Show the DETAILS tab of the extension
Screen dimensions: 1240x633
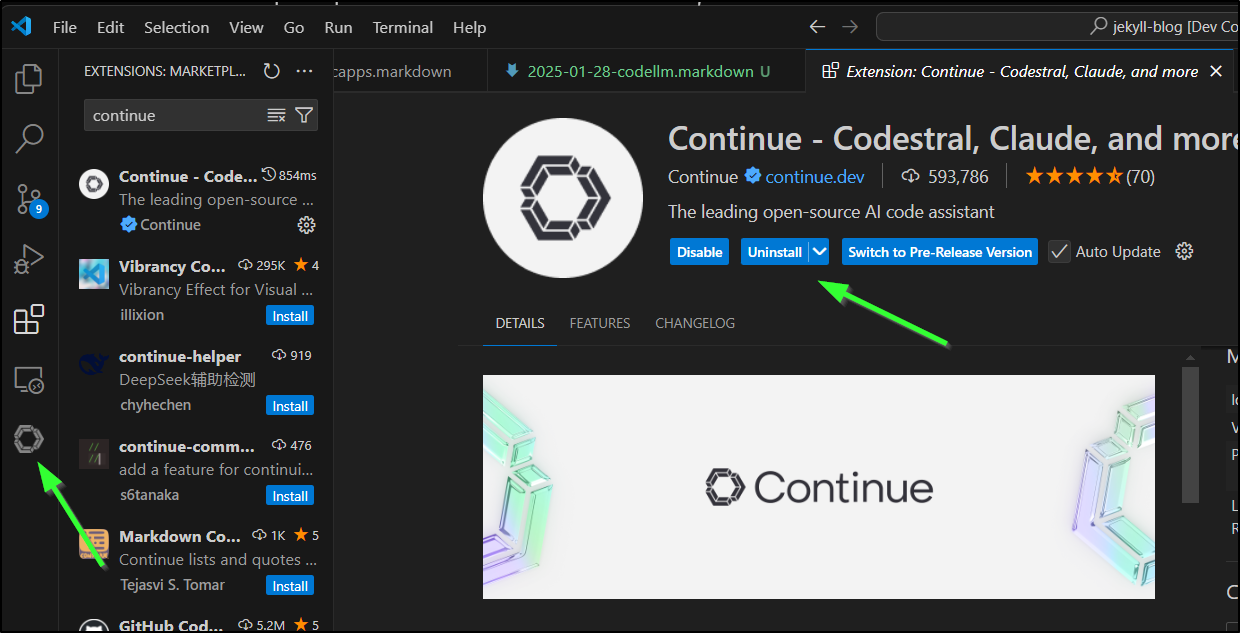pos(520,323)
